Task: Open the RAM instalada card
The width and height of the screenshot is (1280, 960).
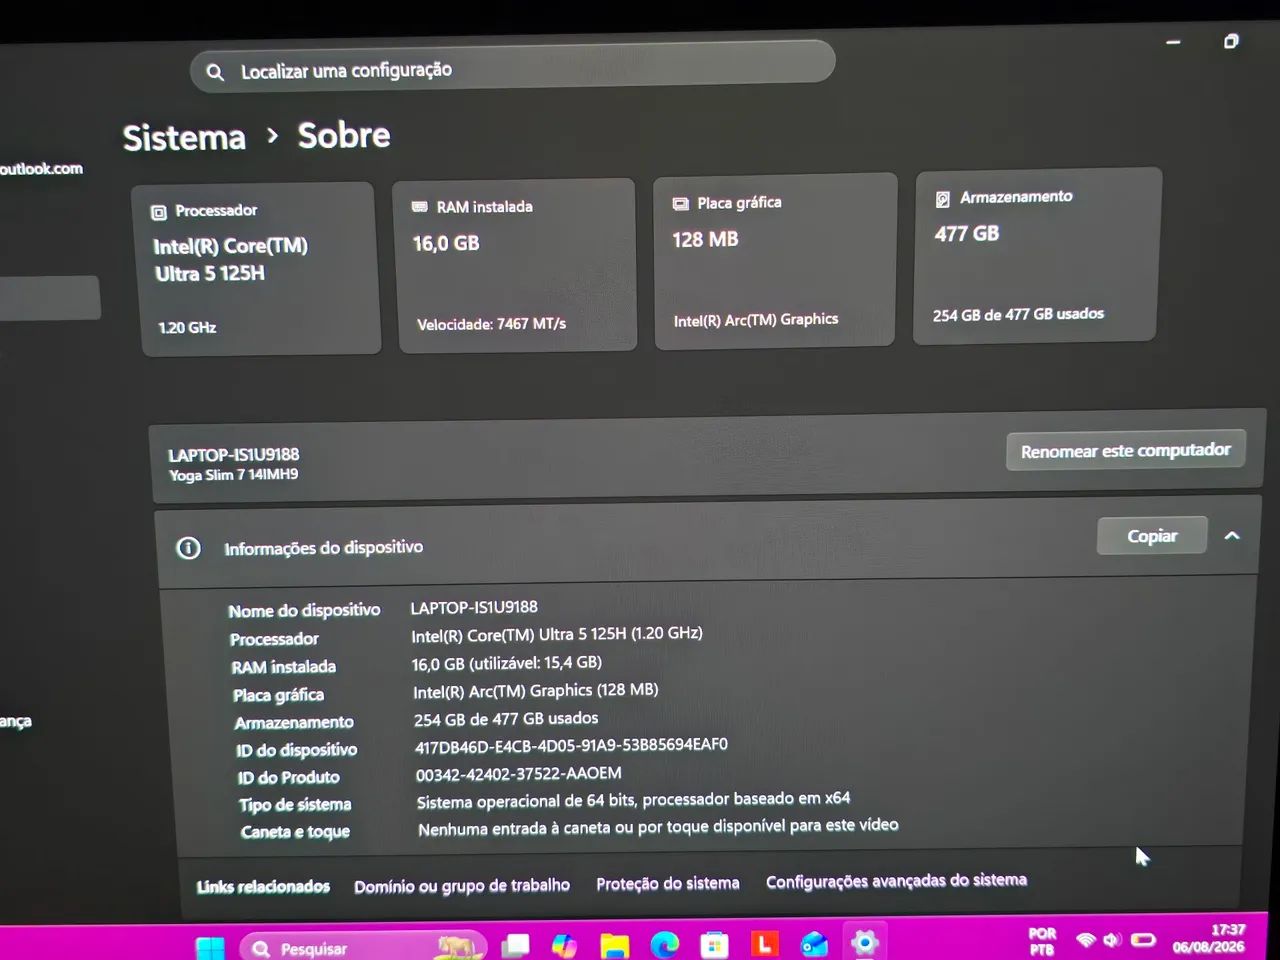Action: tap(515, 265)
